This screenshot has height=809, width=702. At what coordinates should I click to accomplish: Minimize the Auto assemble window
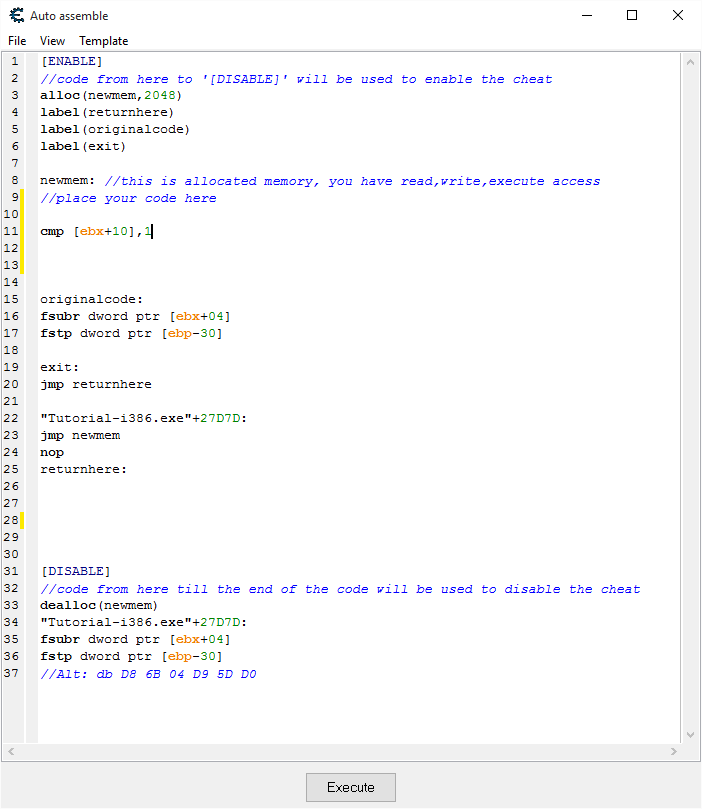click(585, 16)
